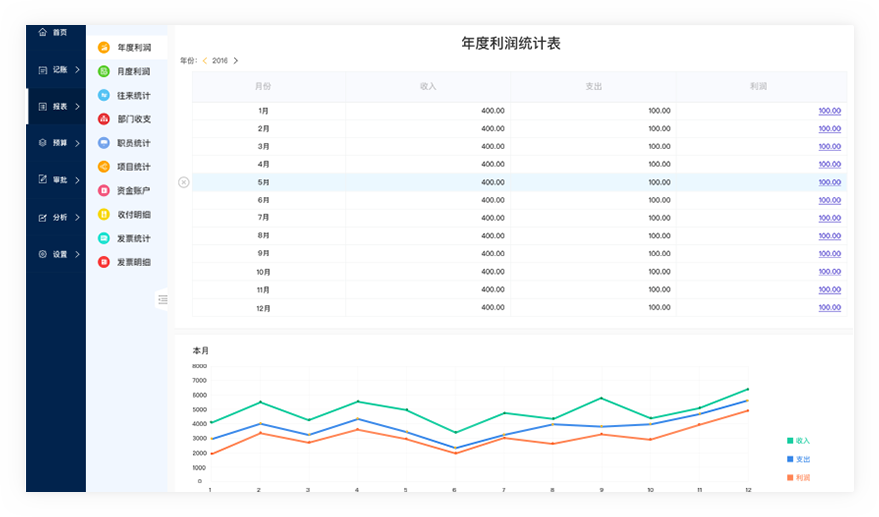Screen dimensions: 879x517
Task: Open 发票明细 via its red icon
Action: 104,262
